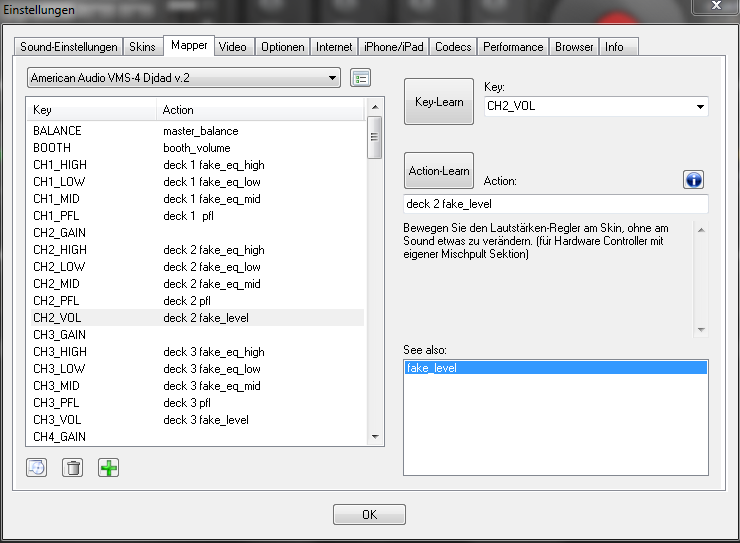The image size is (740, 543).
Task: Select the CH4_GAIN row
Action: pos(197,436)
